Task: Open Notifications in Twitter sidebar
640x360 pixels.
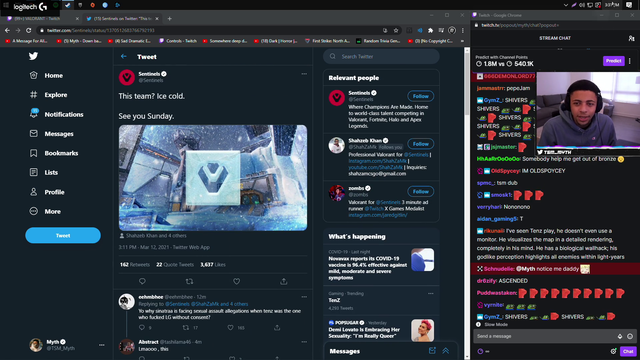Action: [x=56, y=114]
